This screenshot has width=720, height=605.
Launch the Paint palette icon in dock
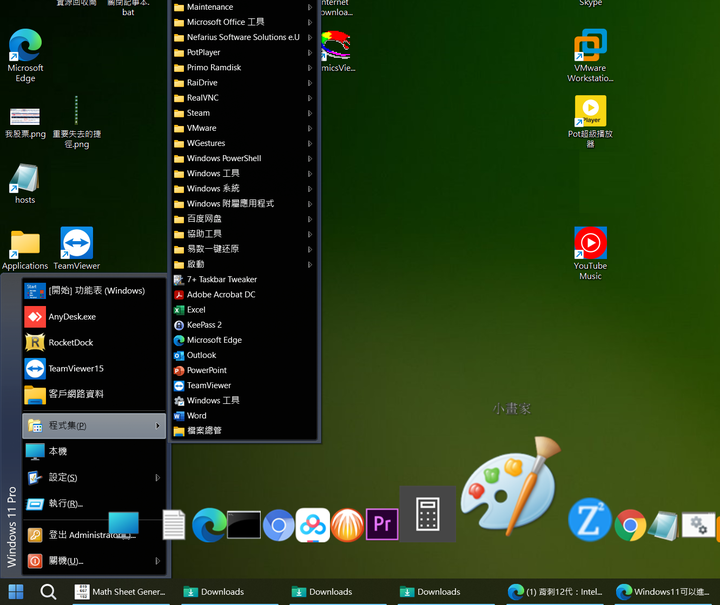pos(511,487)
